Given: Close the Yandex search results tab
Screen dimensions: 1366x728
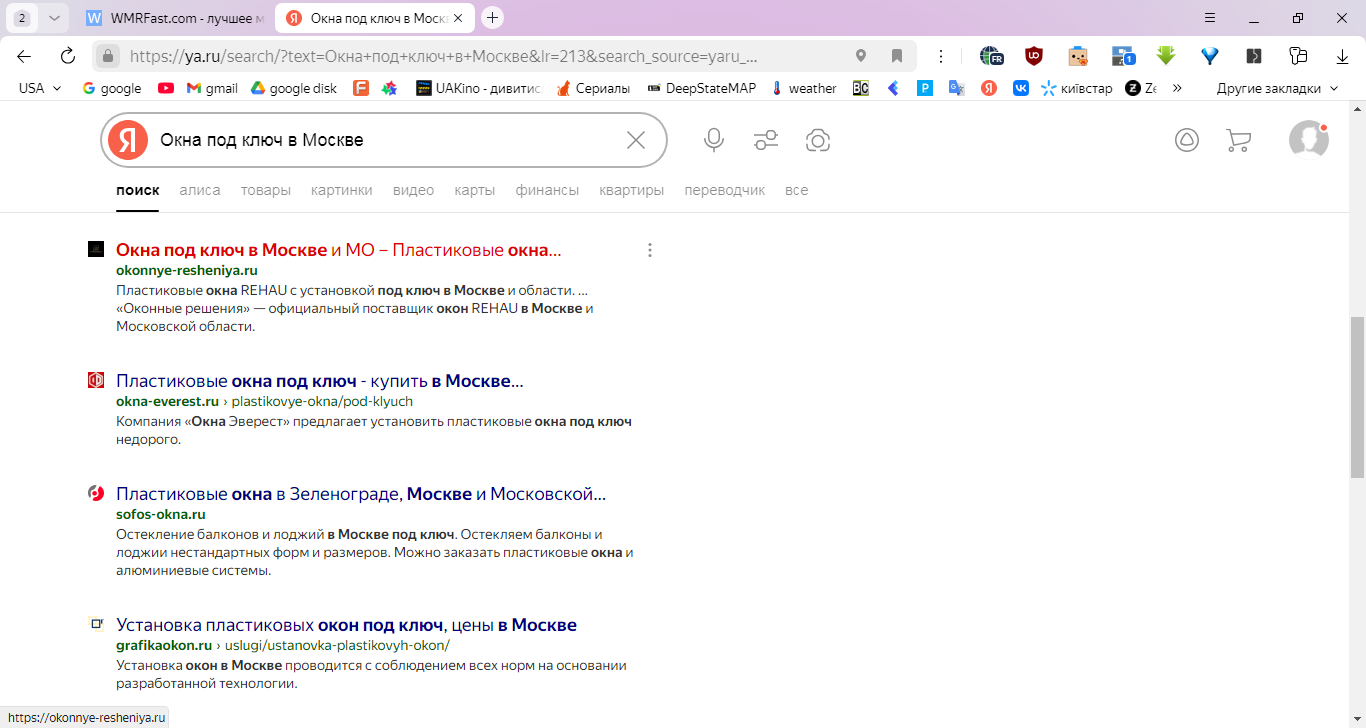Looking at the screenshot, I should point(458,18).
